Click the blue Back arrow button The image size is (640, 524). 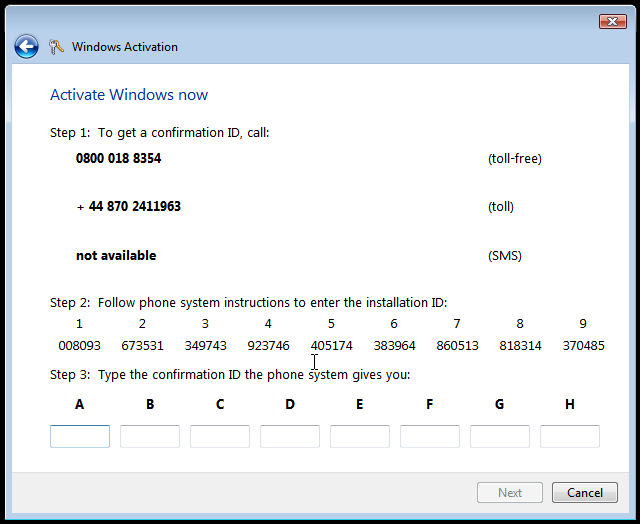click(26, 47)
